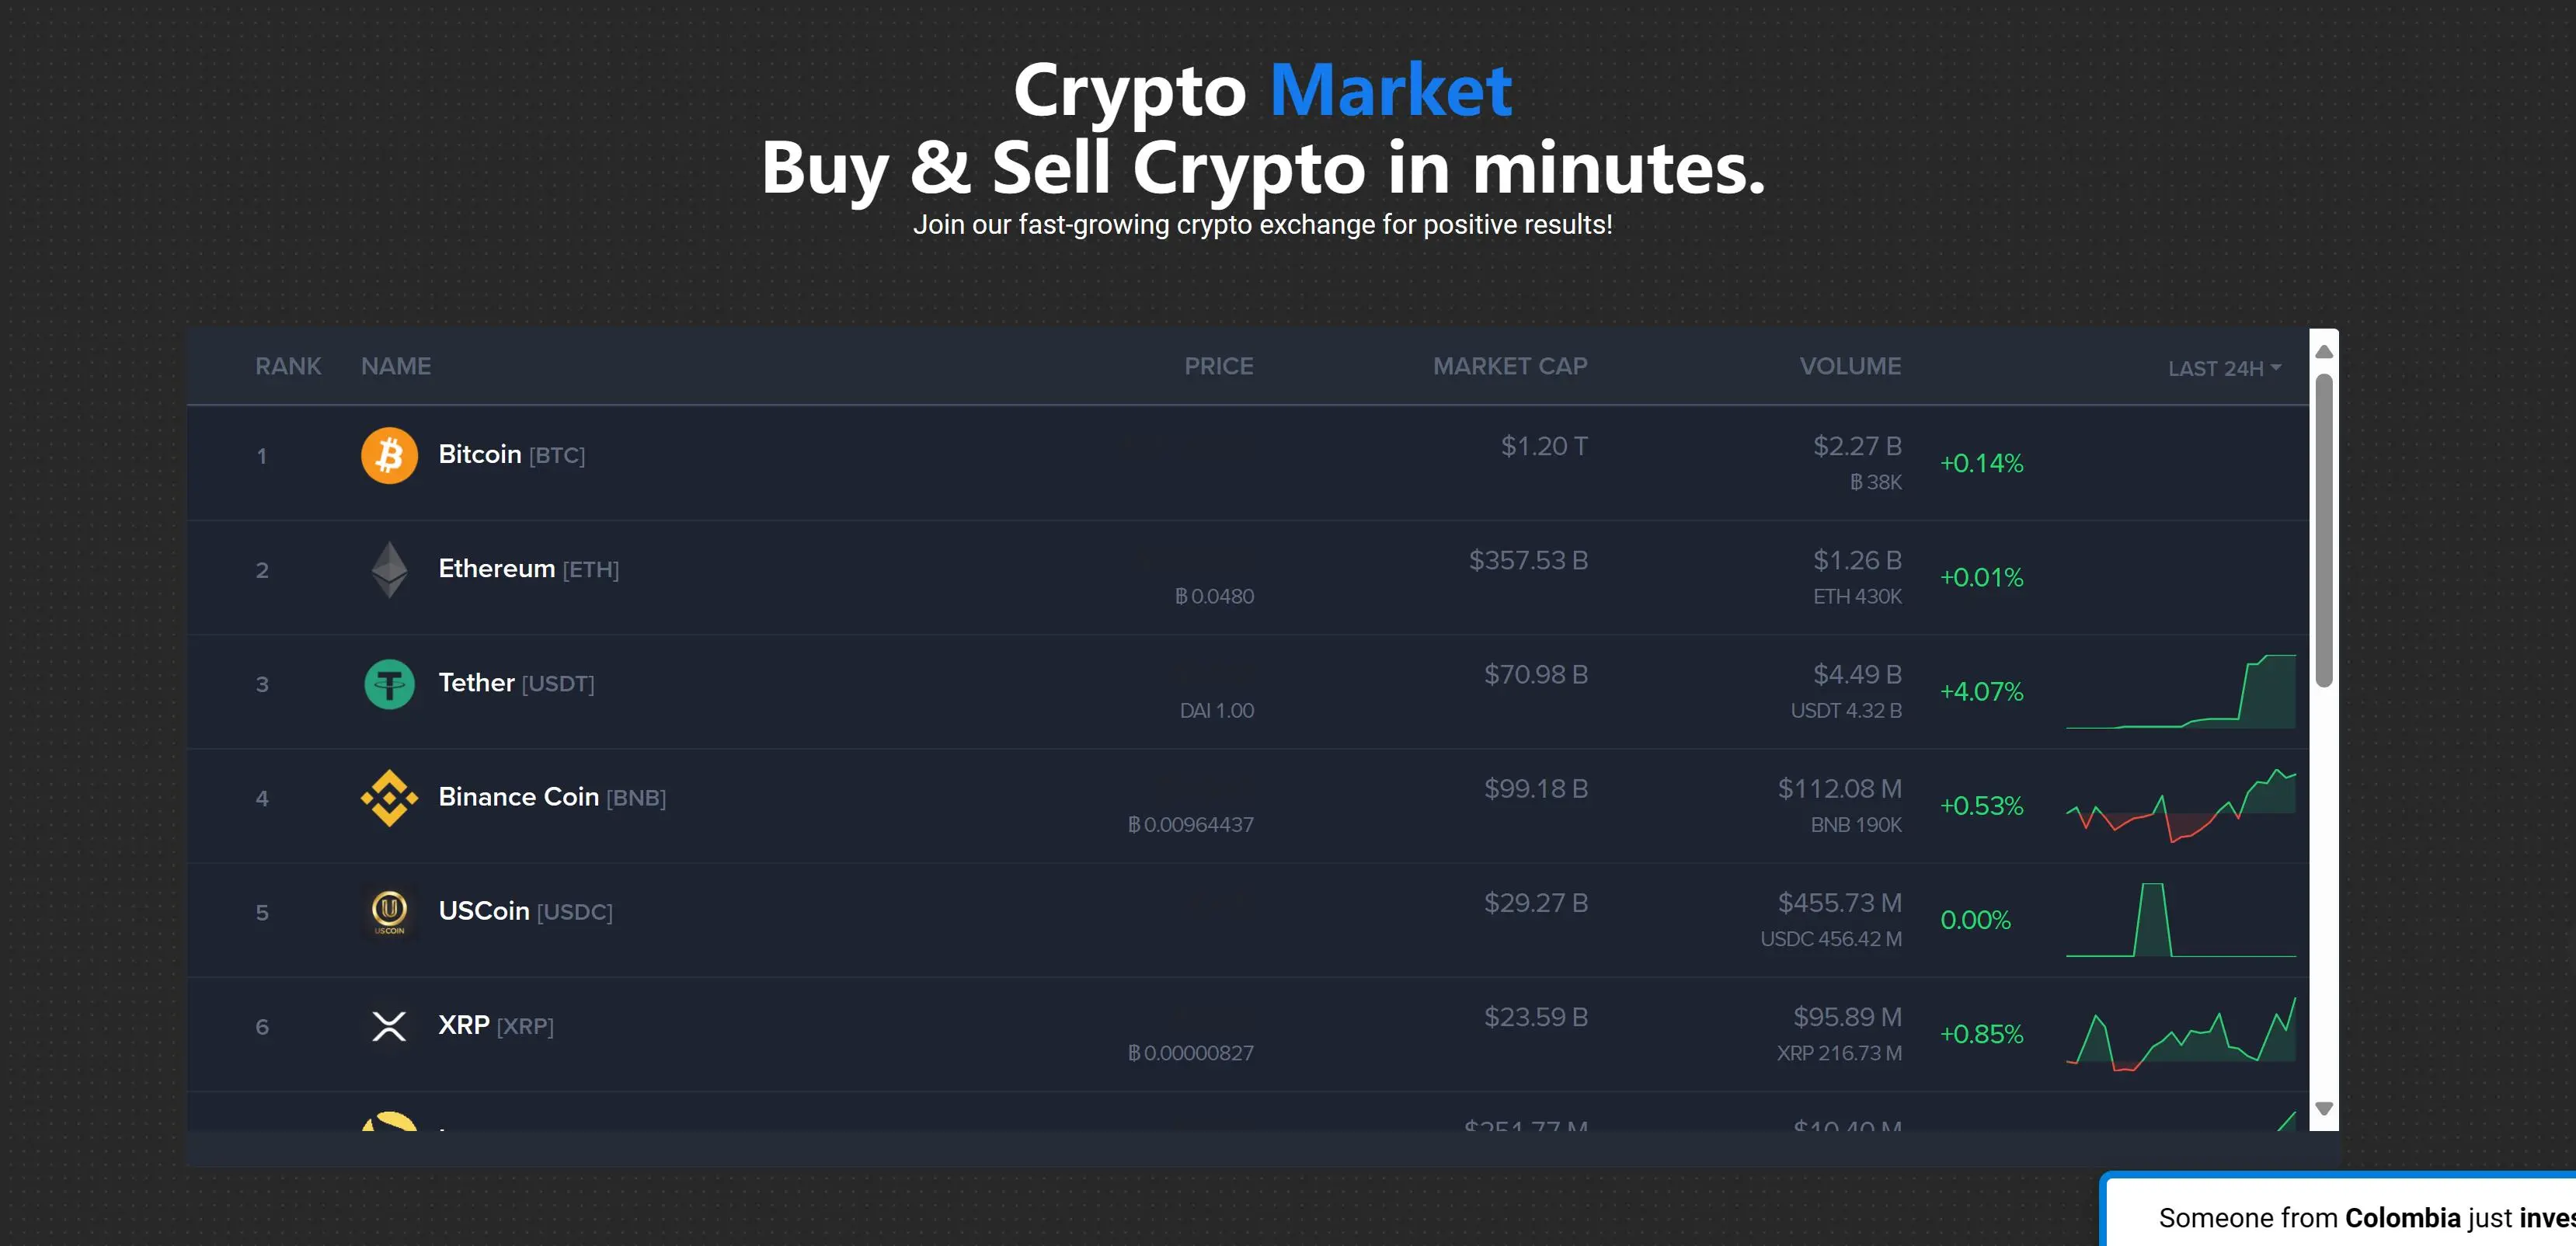Click the USCoin 24h sparkline chart
The width and height of the screenshot is (2576, 1246).
coord(2181,920)
